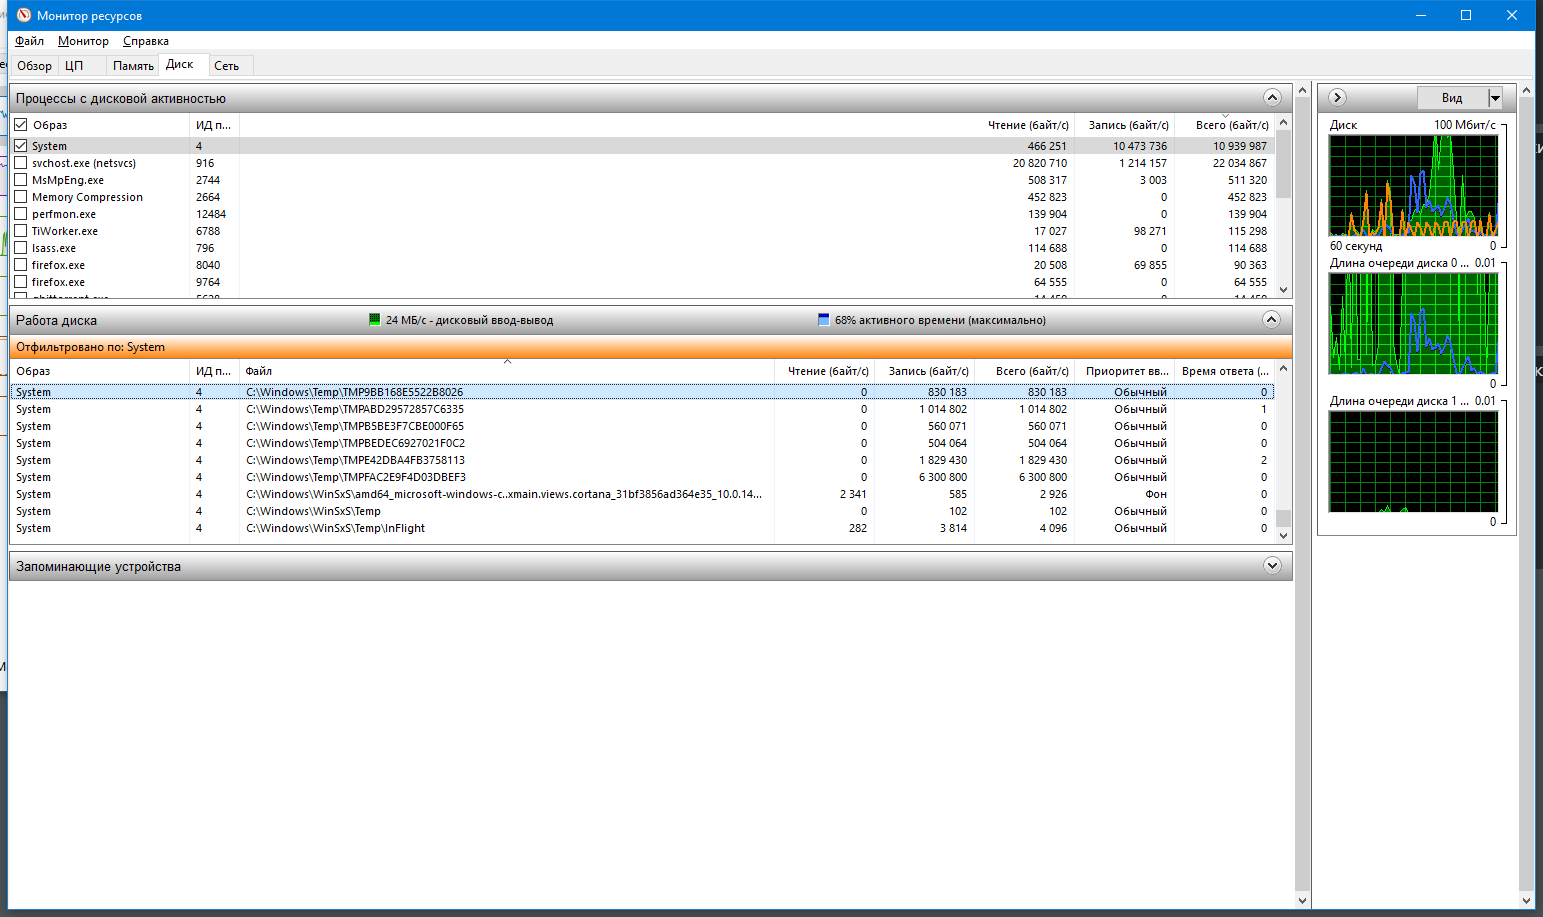Open the Сеть tab
Image resolution: width=1543 pixels, height=917 pixels.
[226, 66]
